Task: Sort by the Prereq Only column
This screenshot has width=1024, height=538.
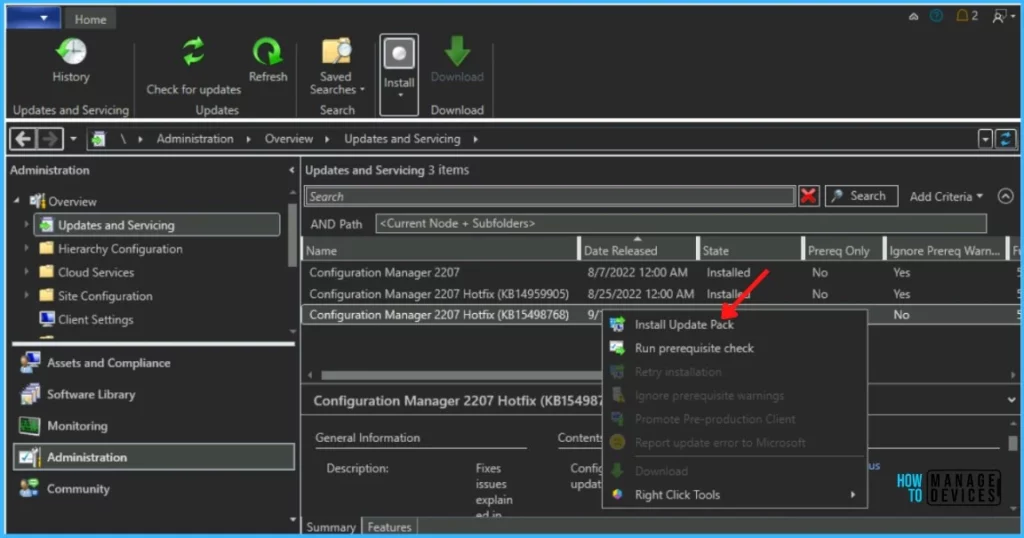Action: pos(842,250)
